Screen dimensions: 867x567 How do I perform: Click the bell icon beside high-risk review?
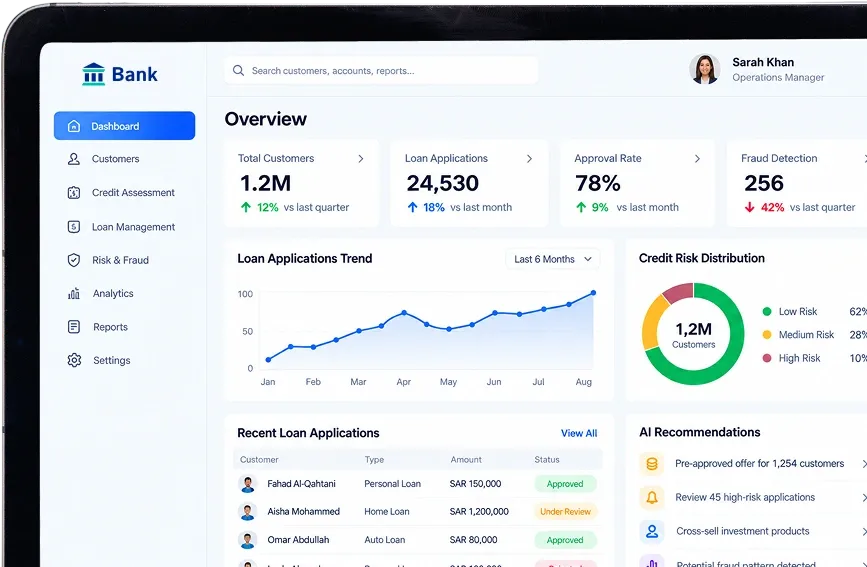(x=652, y=497)
